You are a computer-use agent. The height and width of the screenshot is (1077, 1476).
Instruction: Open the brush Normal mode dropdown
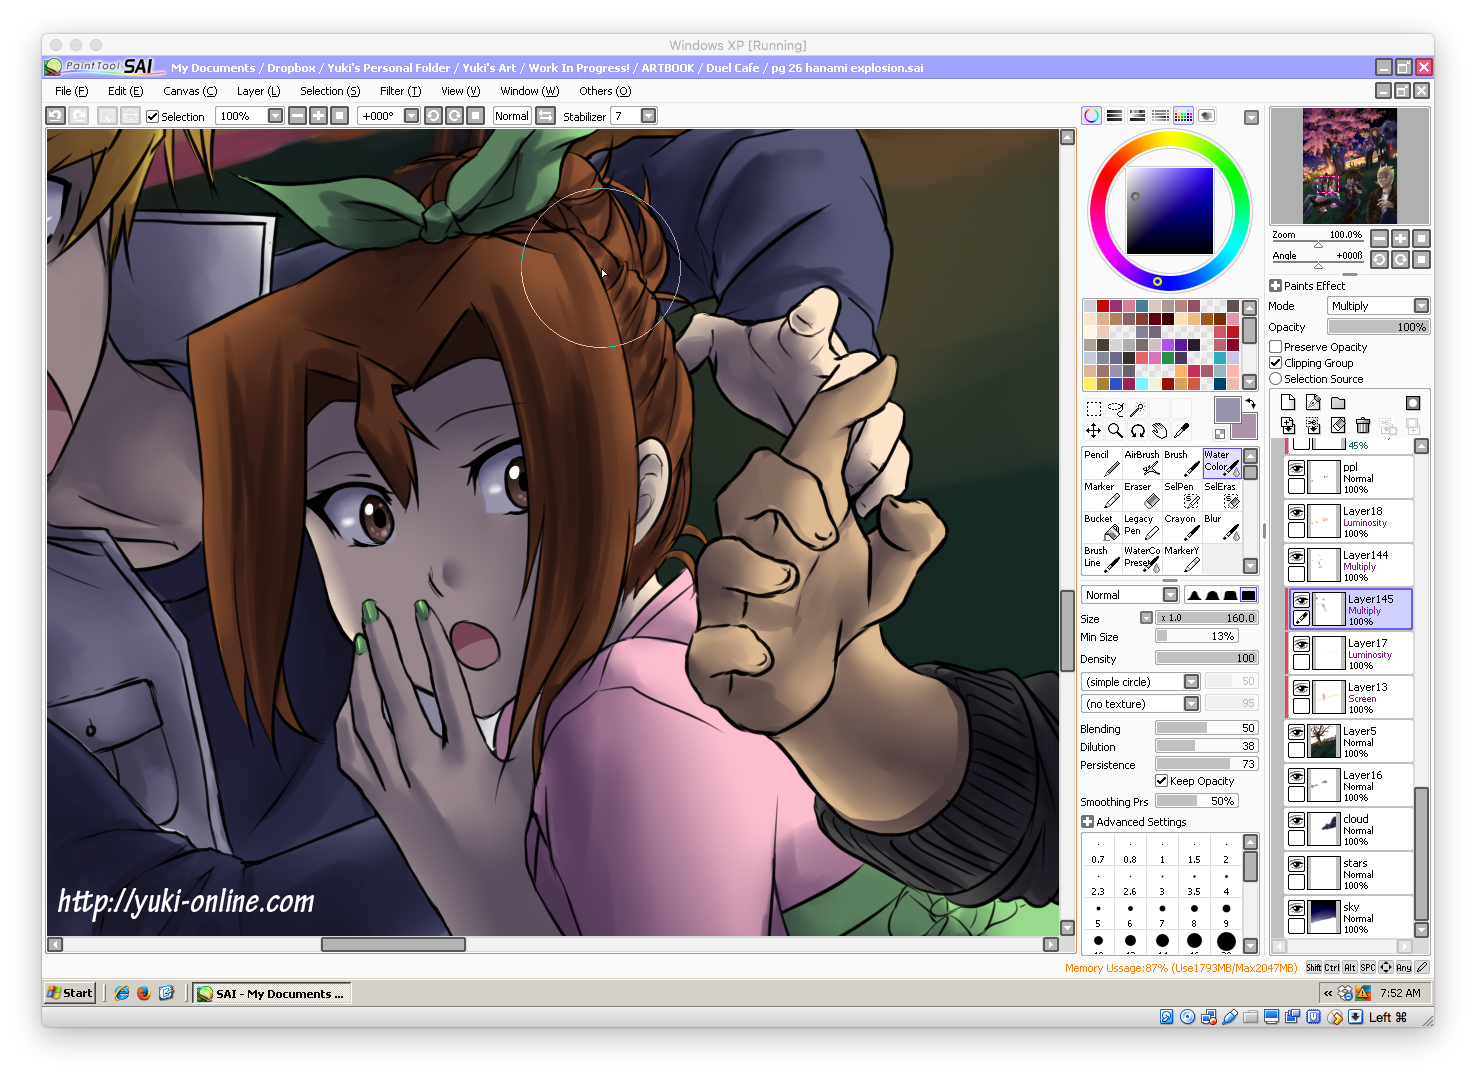(1170, 595)
